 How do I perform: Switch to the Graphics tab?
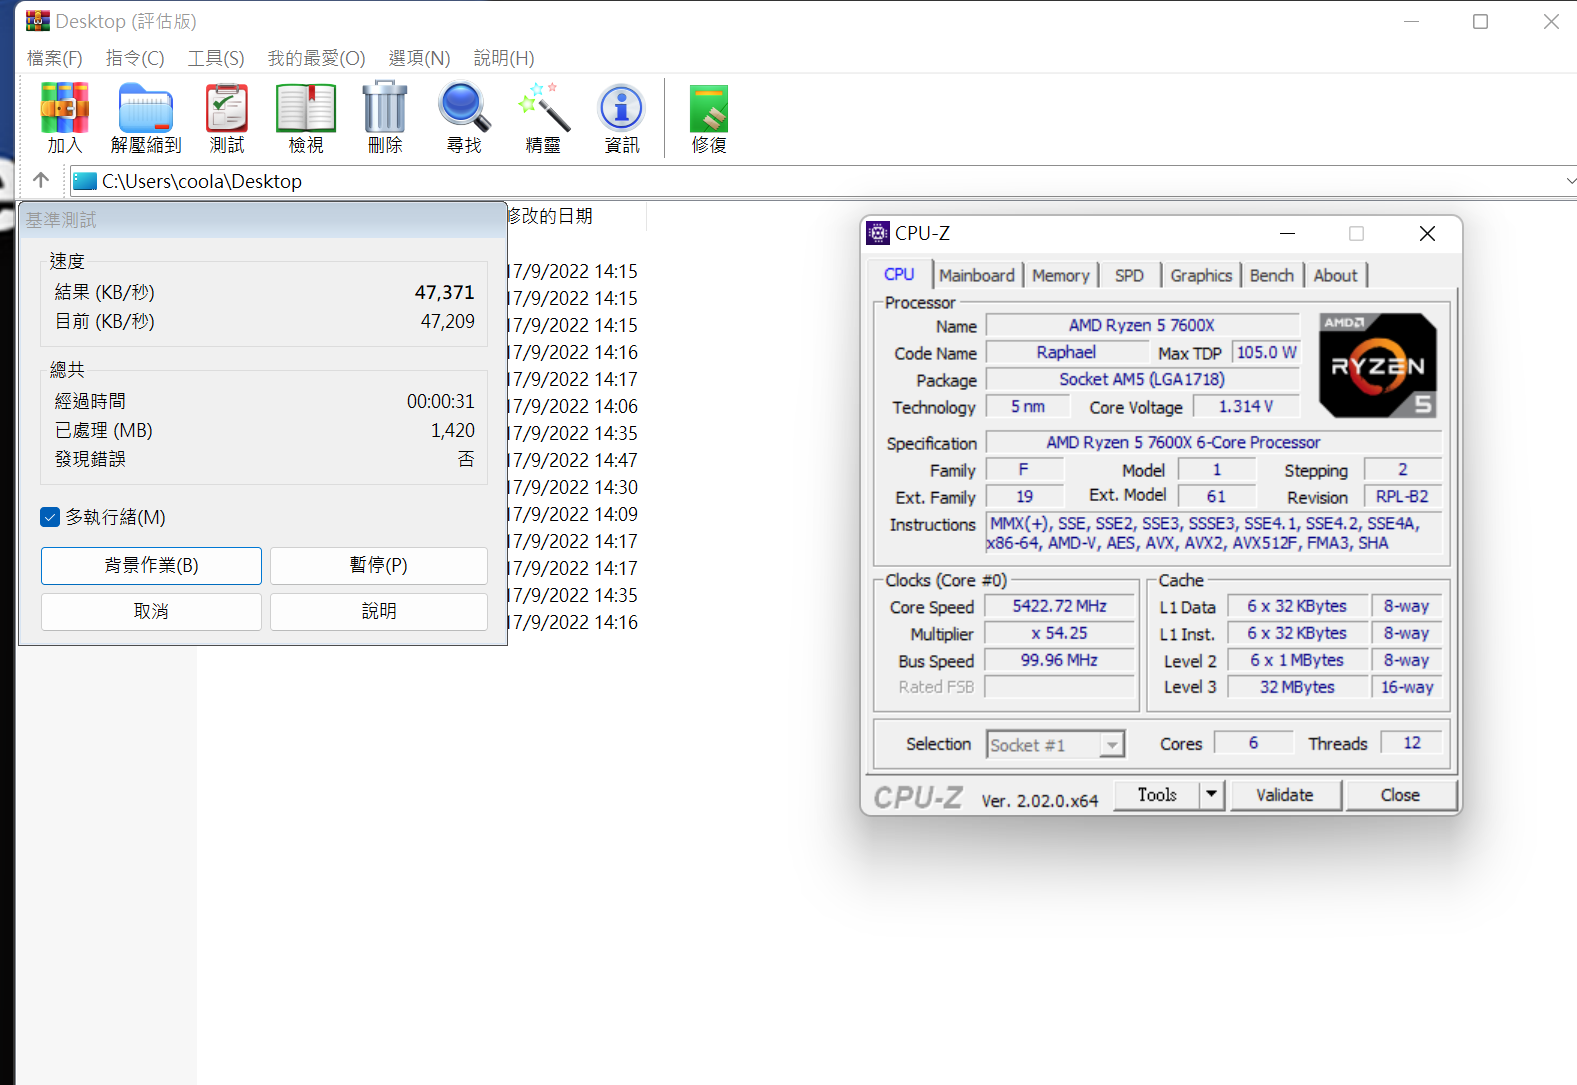pos(1201,275)
